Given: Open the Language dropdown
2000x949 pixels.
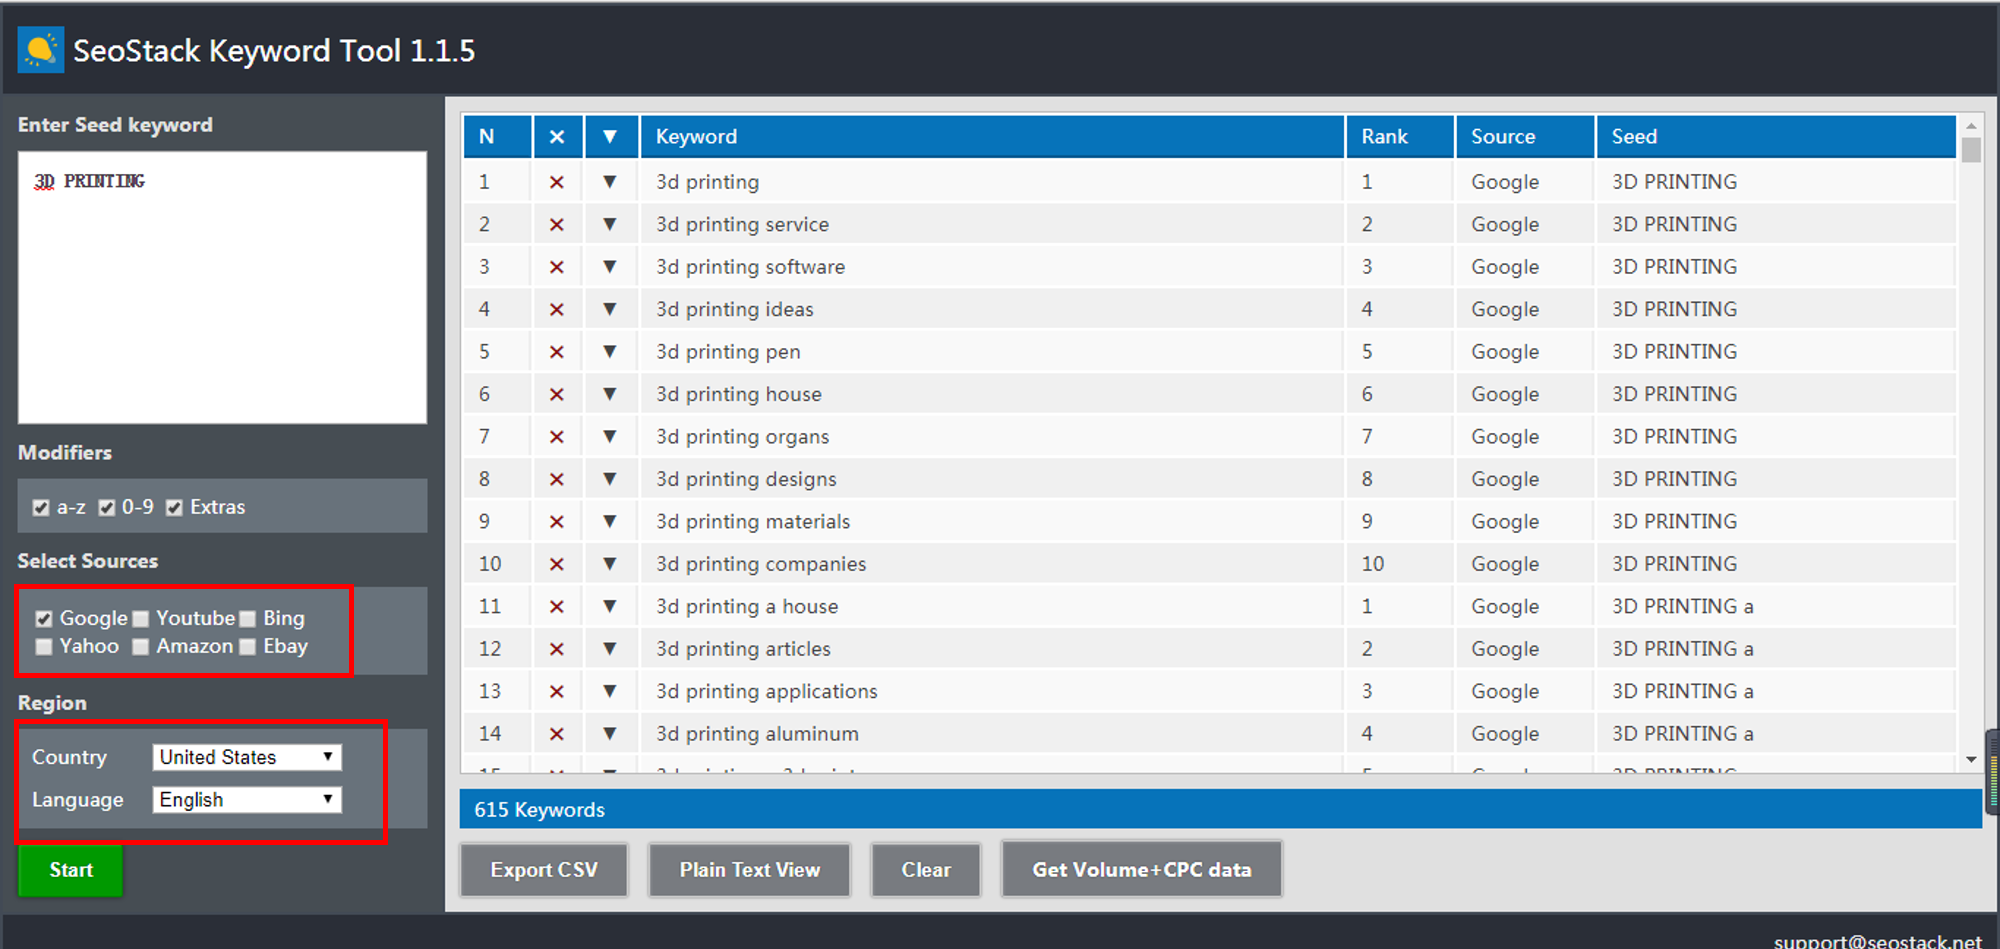Looking at the screenshot, I should pyautogui.click(x=246, y=800).
